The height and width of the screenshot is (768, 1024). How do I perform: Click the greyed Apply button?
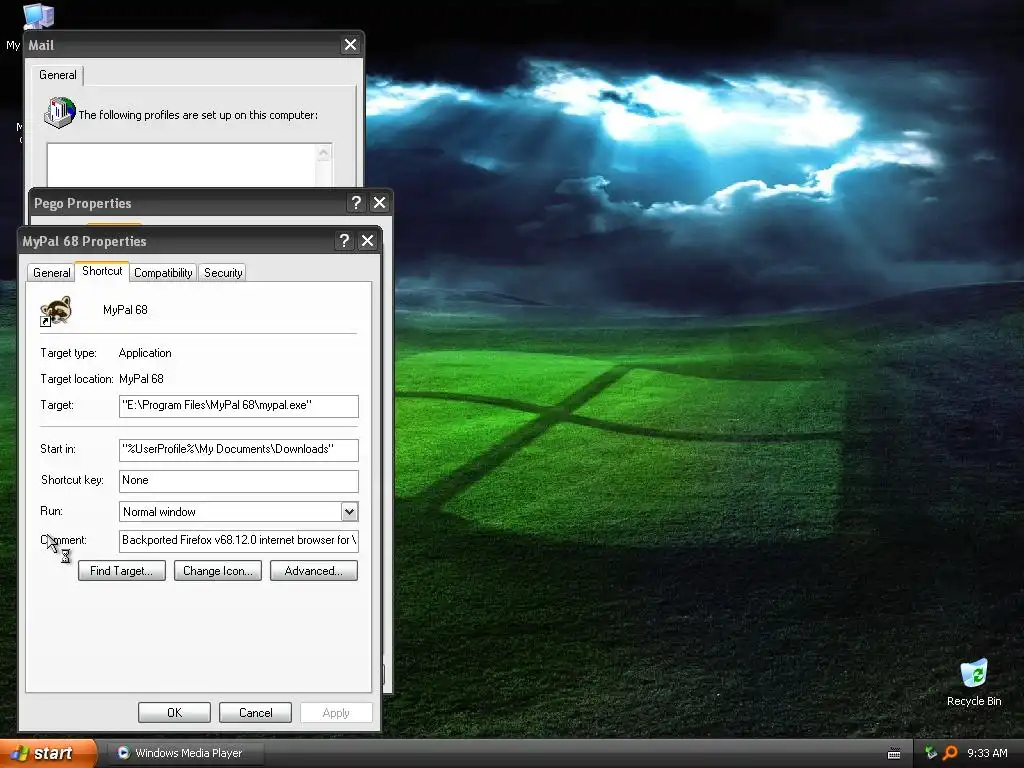coord(336,712)
